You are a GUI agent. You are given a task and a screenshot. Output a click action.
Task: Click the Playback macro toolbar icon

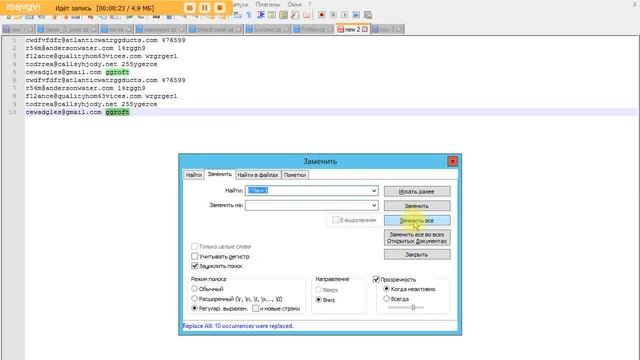click(x=344, y=16)
